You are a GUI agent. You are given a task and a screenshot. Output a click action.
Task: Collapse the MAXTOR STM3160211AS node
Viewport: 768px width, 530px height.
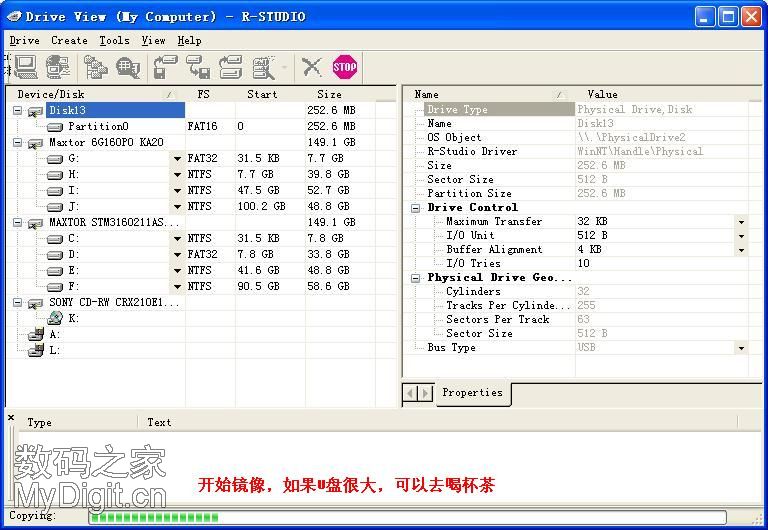coord(18,222)
